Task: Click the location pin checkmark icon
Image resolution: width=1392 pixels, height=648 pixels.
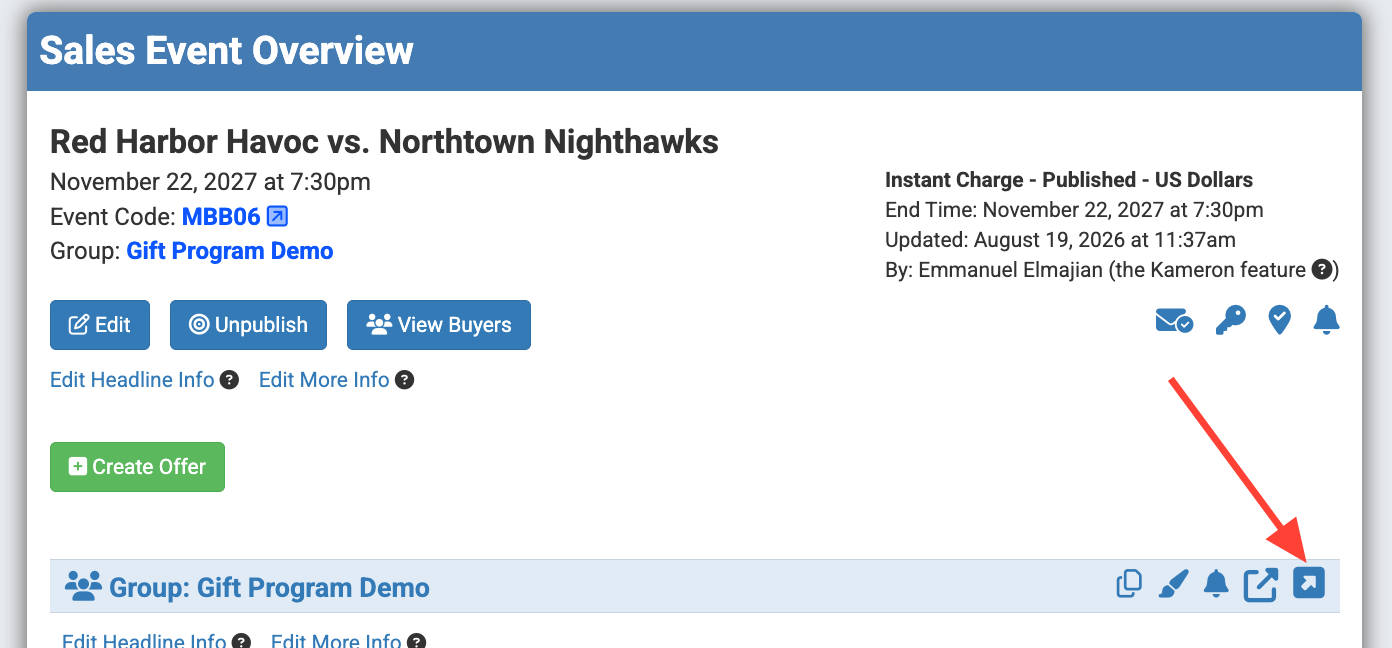Action: [1279, 320]
